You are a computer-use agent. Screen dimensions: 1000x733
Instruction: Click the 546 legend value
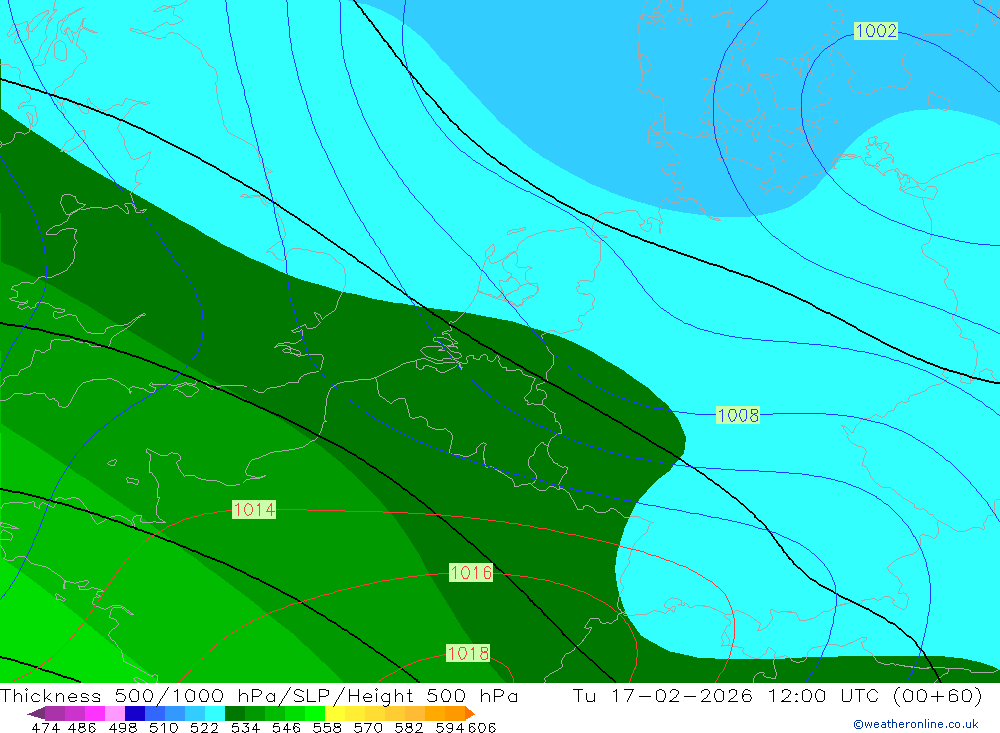tap(286, 727)
